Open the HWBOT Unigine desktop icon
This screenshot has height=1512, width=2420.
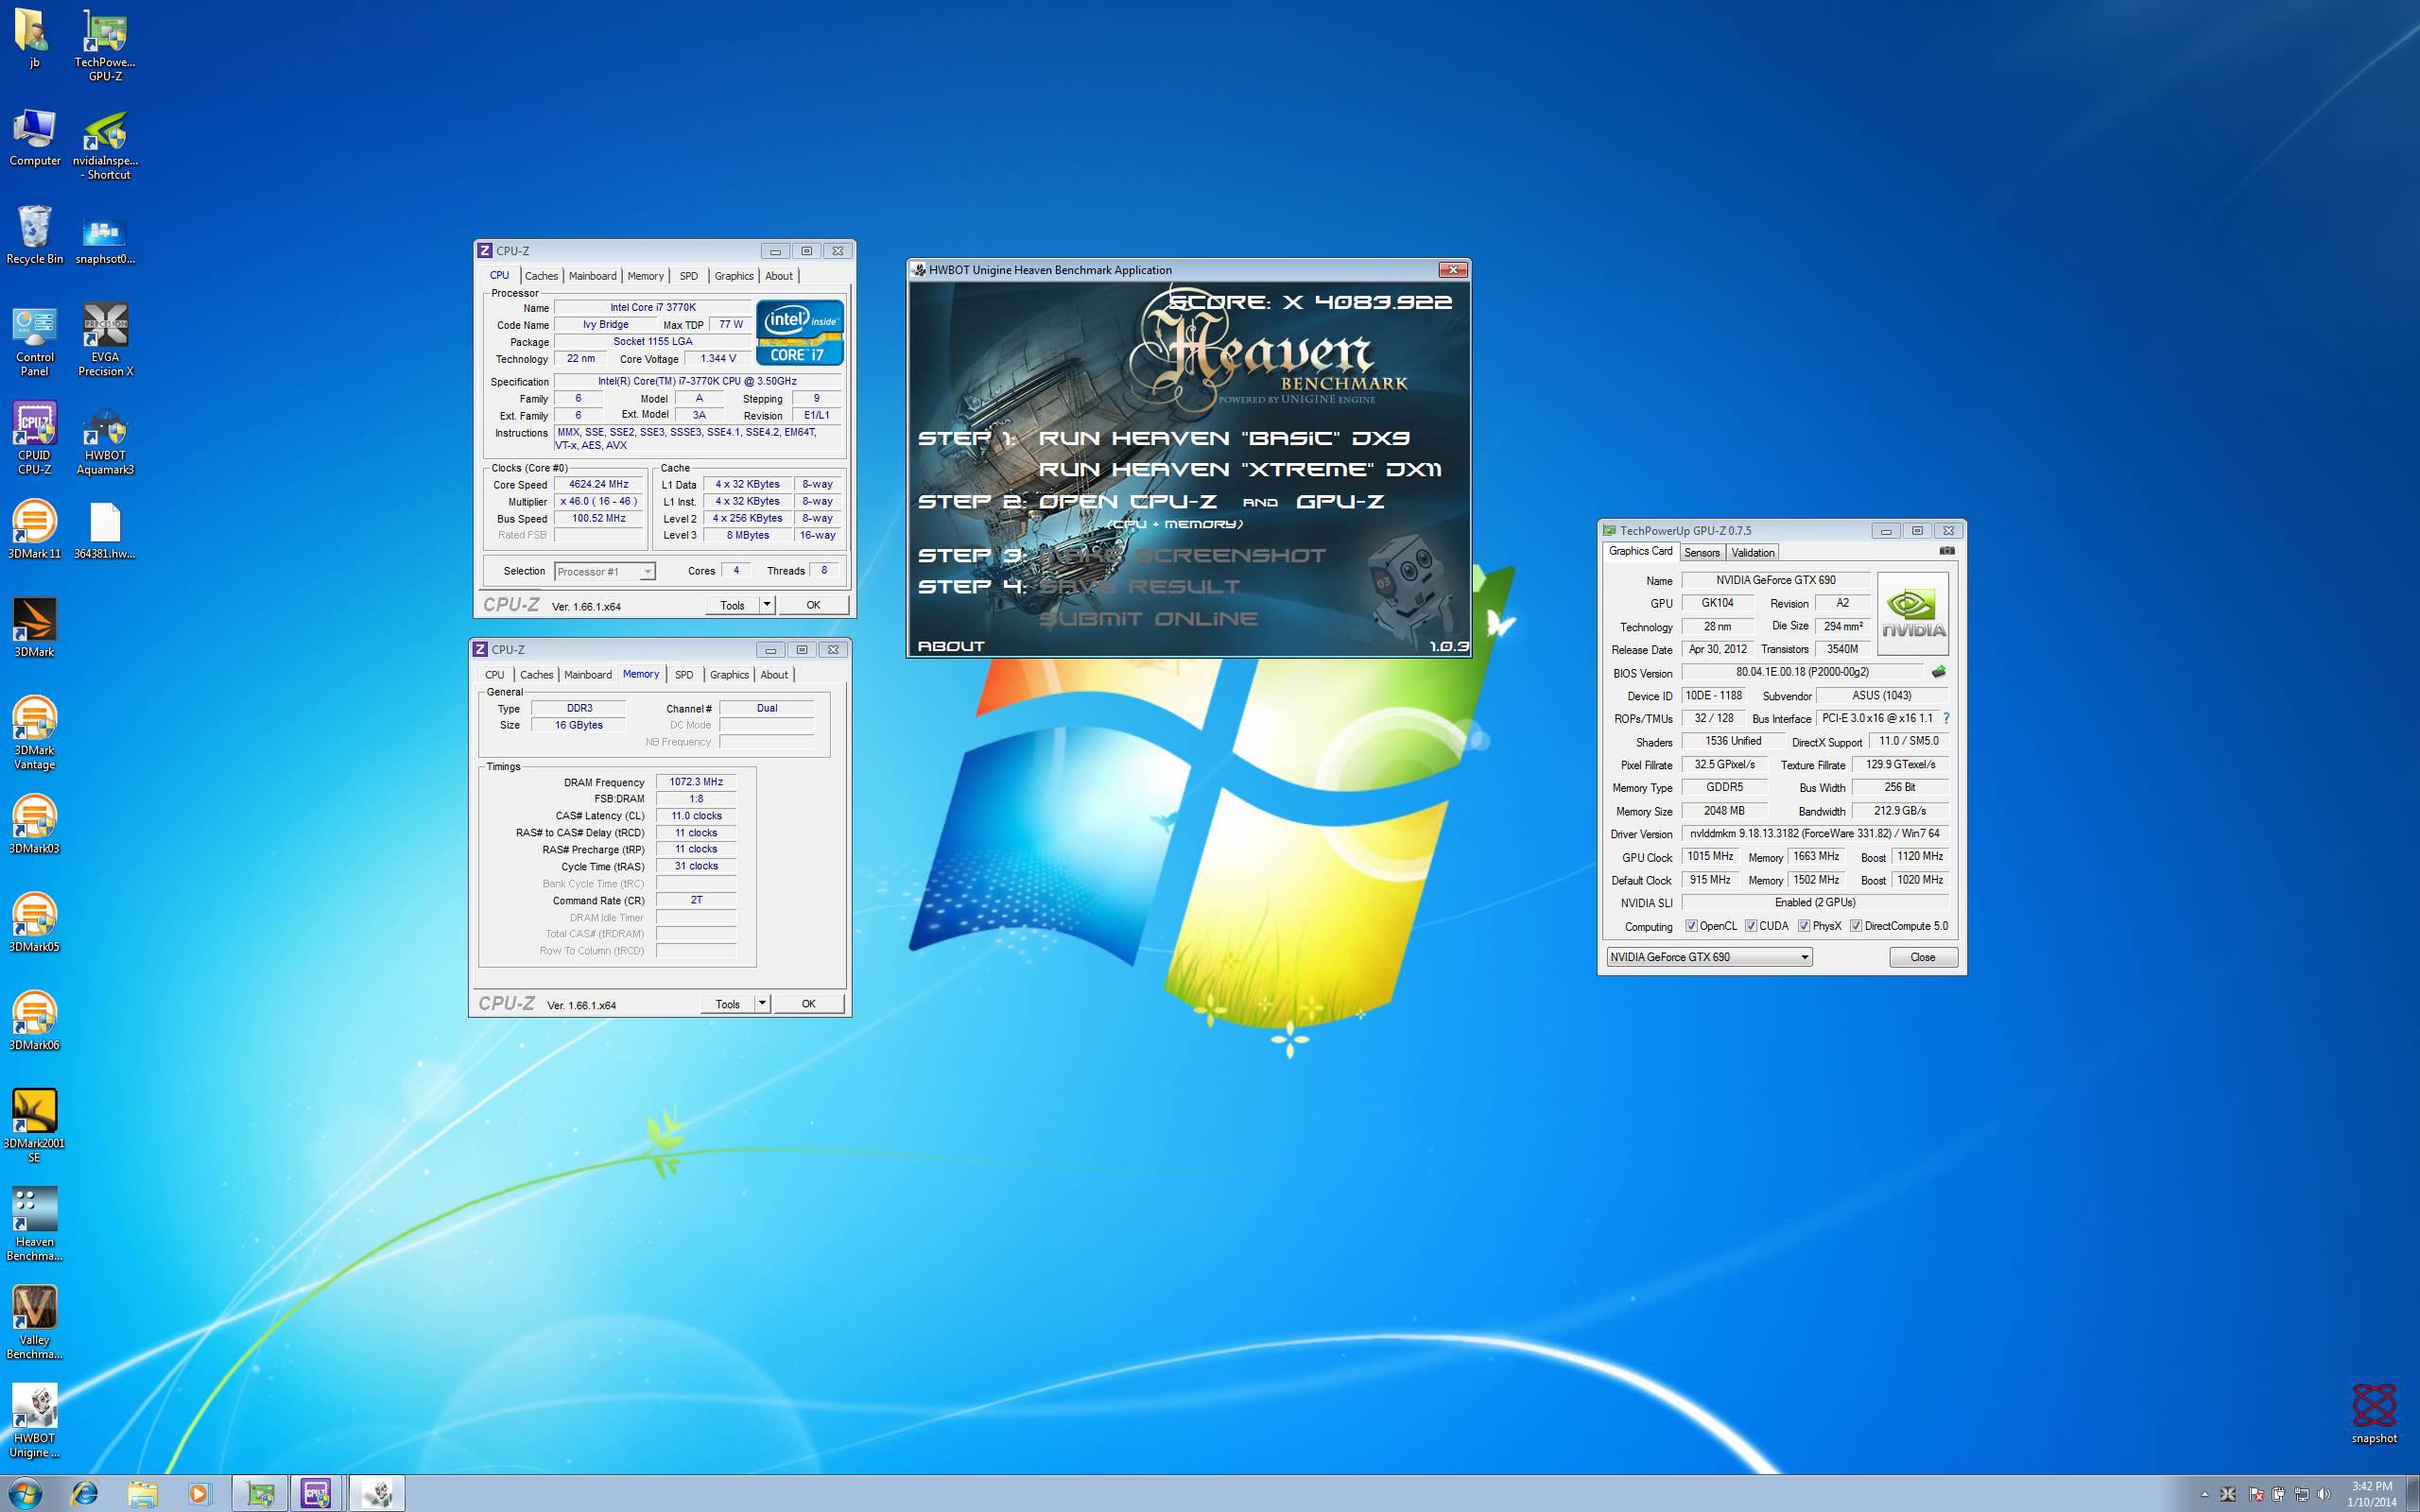(34, 1421)
